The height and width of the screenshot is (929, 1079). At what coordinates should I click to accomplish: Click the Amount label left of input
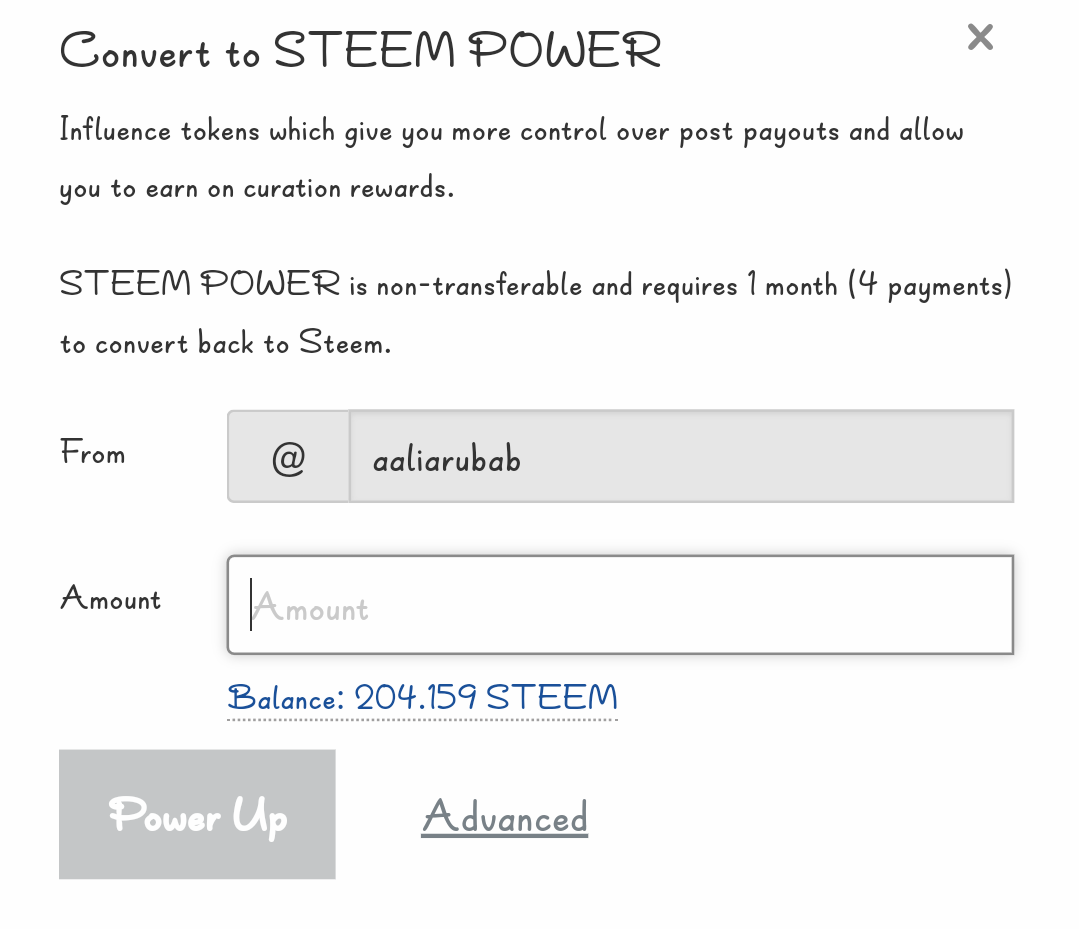pyautogui.click(x=110, y=599)
